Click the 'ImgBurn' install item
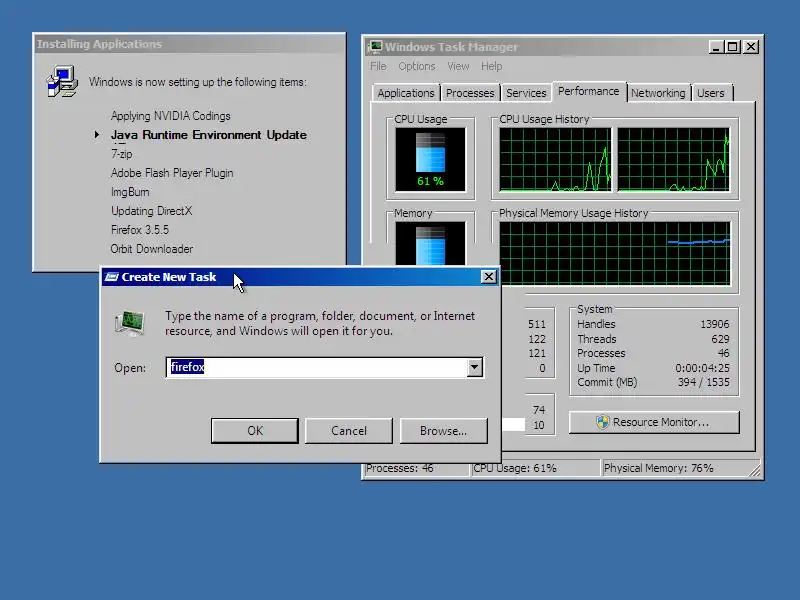 [130, 192]
